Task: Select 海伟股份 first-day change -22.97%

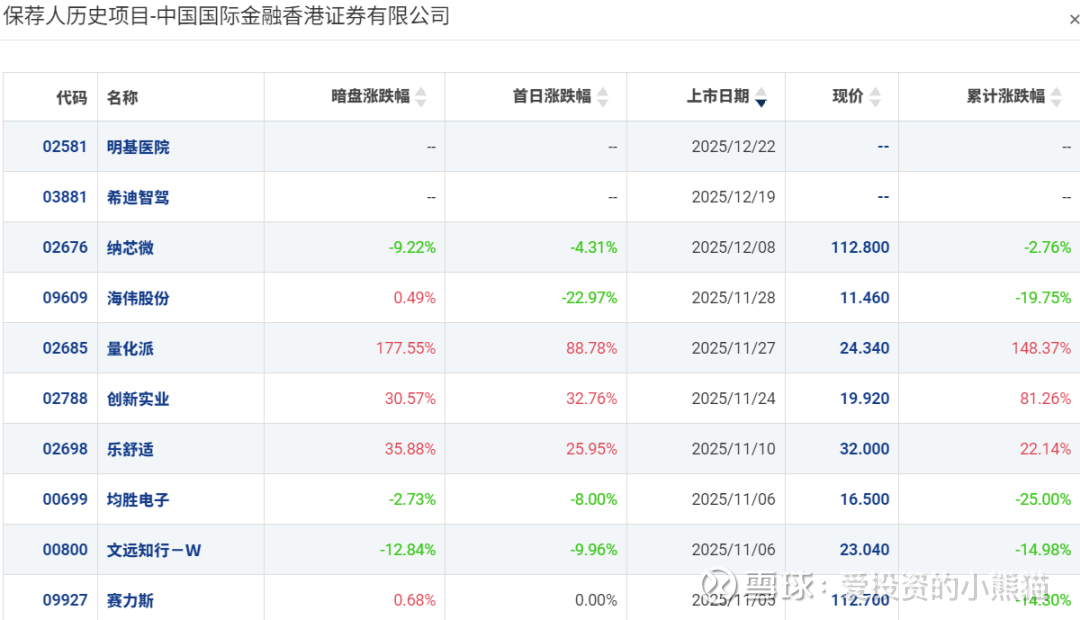Action: pos(590,298)
